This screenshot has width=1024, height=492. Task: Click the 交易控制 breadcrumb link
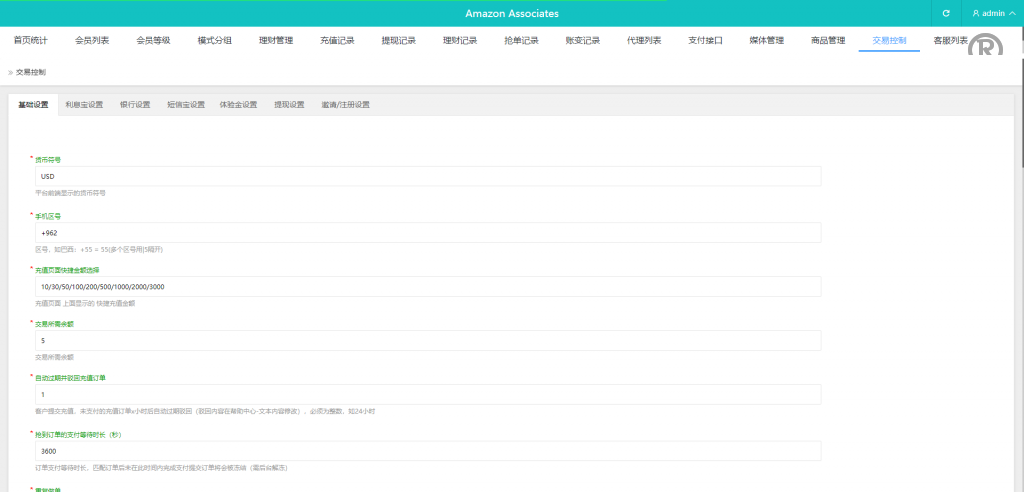pyautogui.click(x=31, y=72)
